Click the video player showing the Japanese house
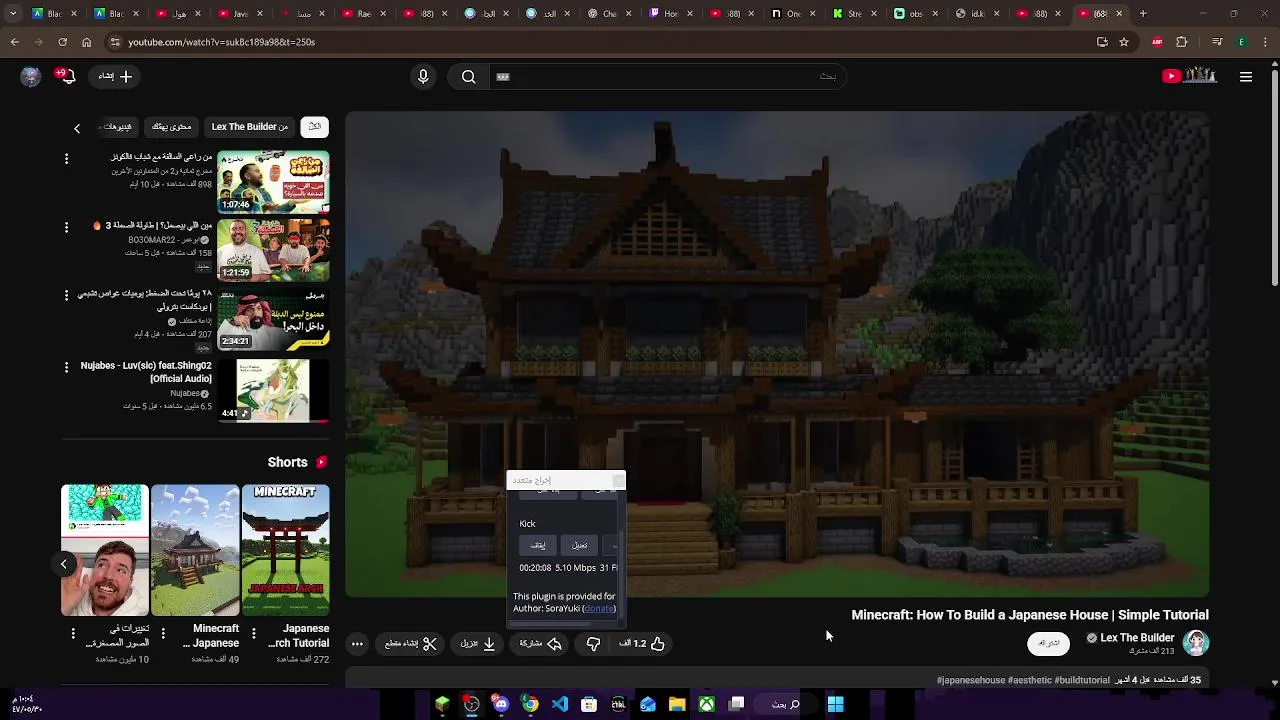Screen dimensions: 1280x720 pyautogui.click(x=777, y=355)
